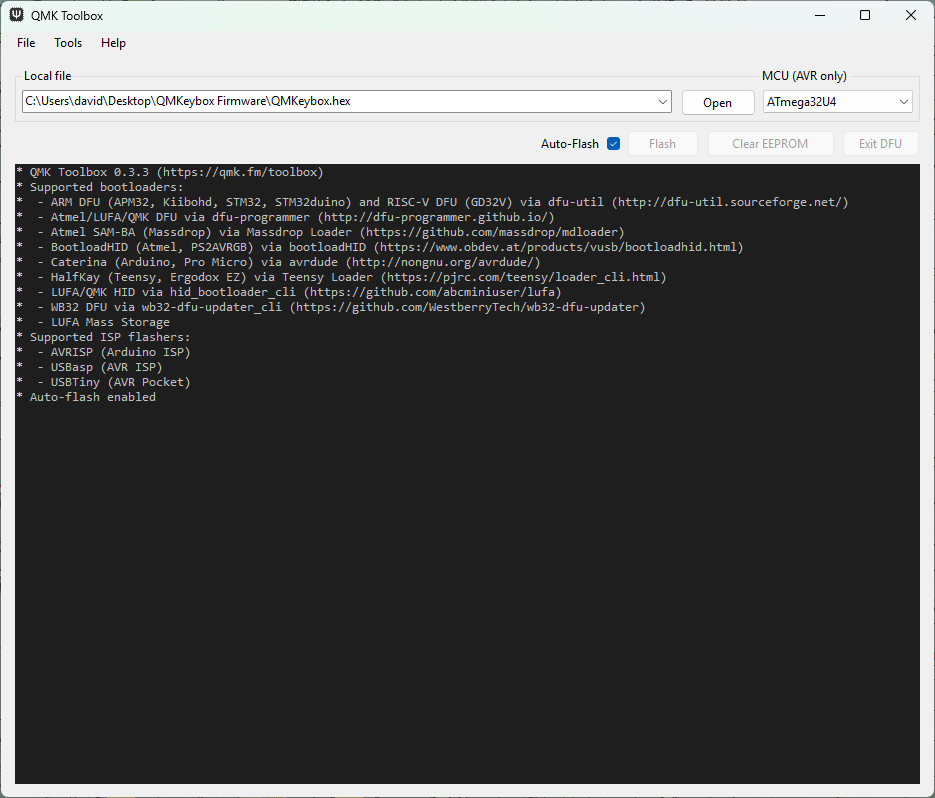The image size is (935, 798).
Task: Click the 'Supported ISP flashers:' log line
Action: tap(104, 337)
